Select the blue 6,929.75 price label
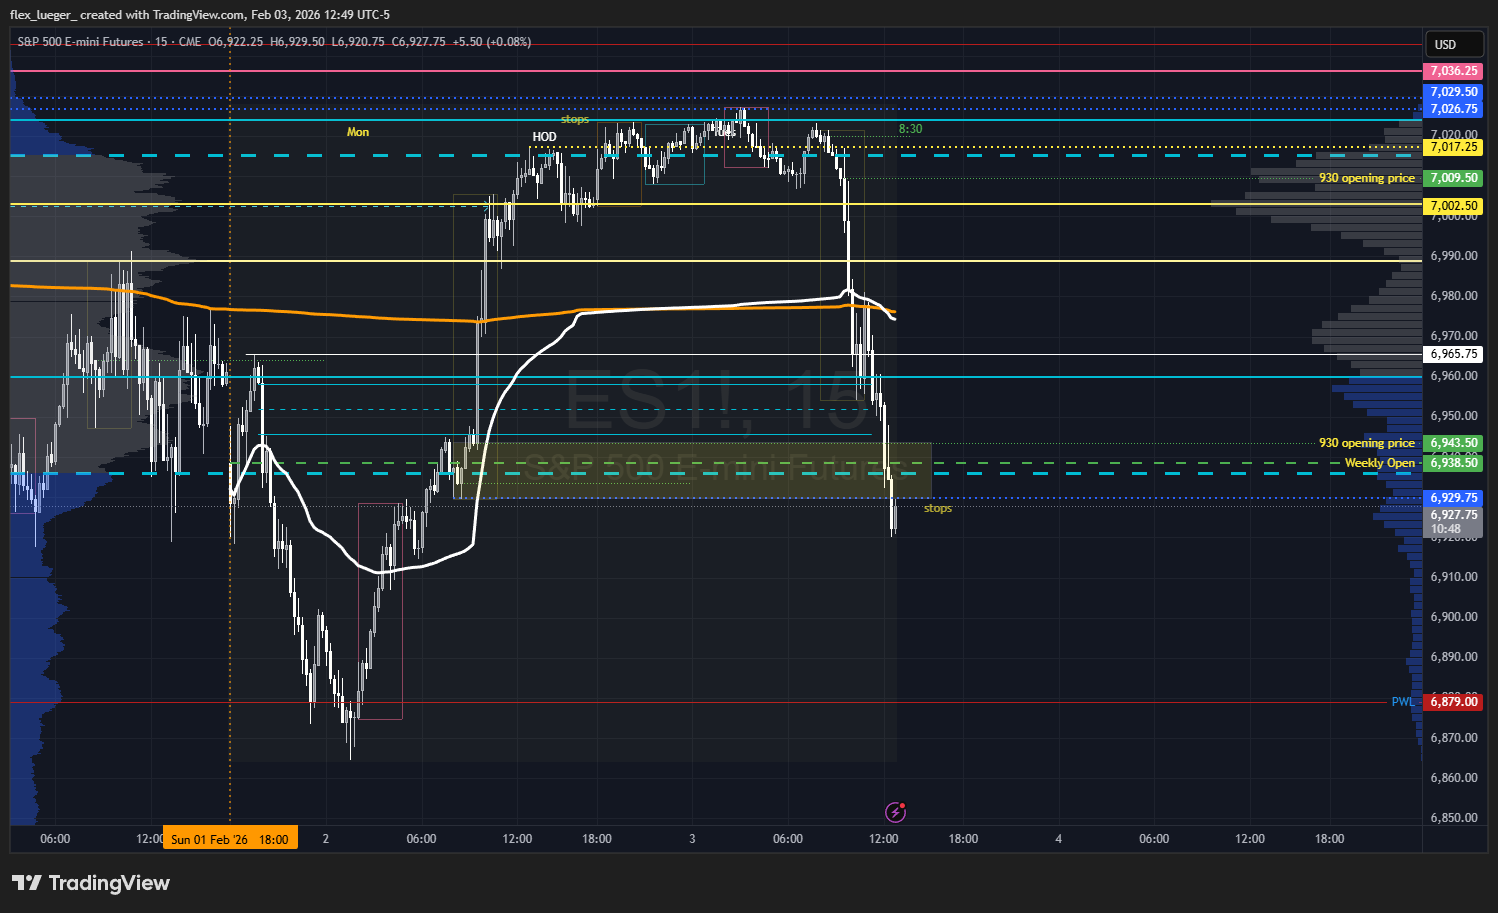 point(1452,498)
